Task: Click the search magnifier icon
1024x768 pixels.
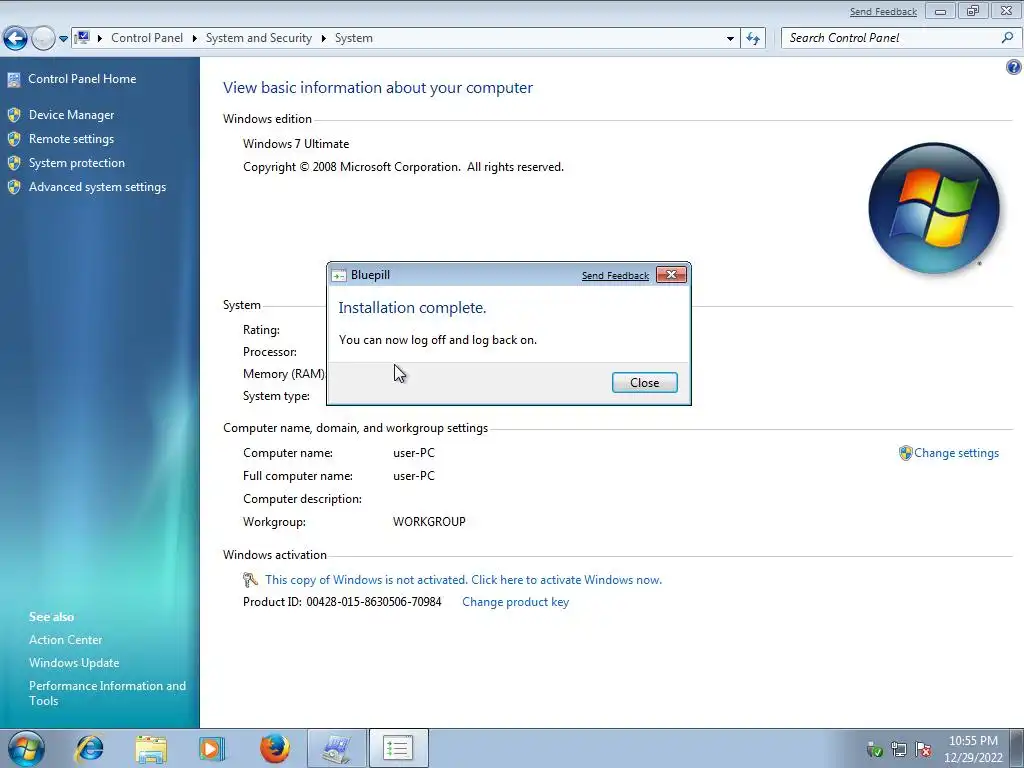Action: click(x=1007, y=38)
